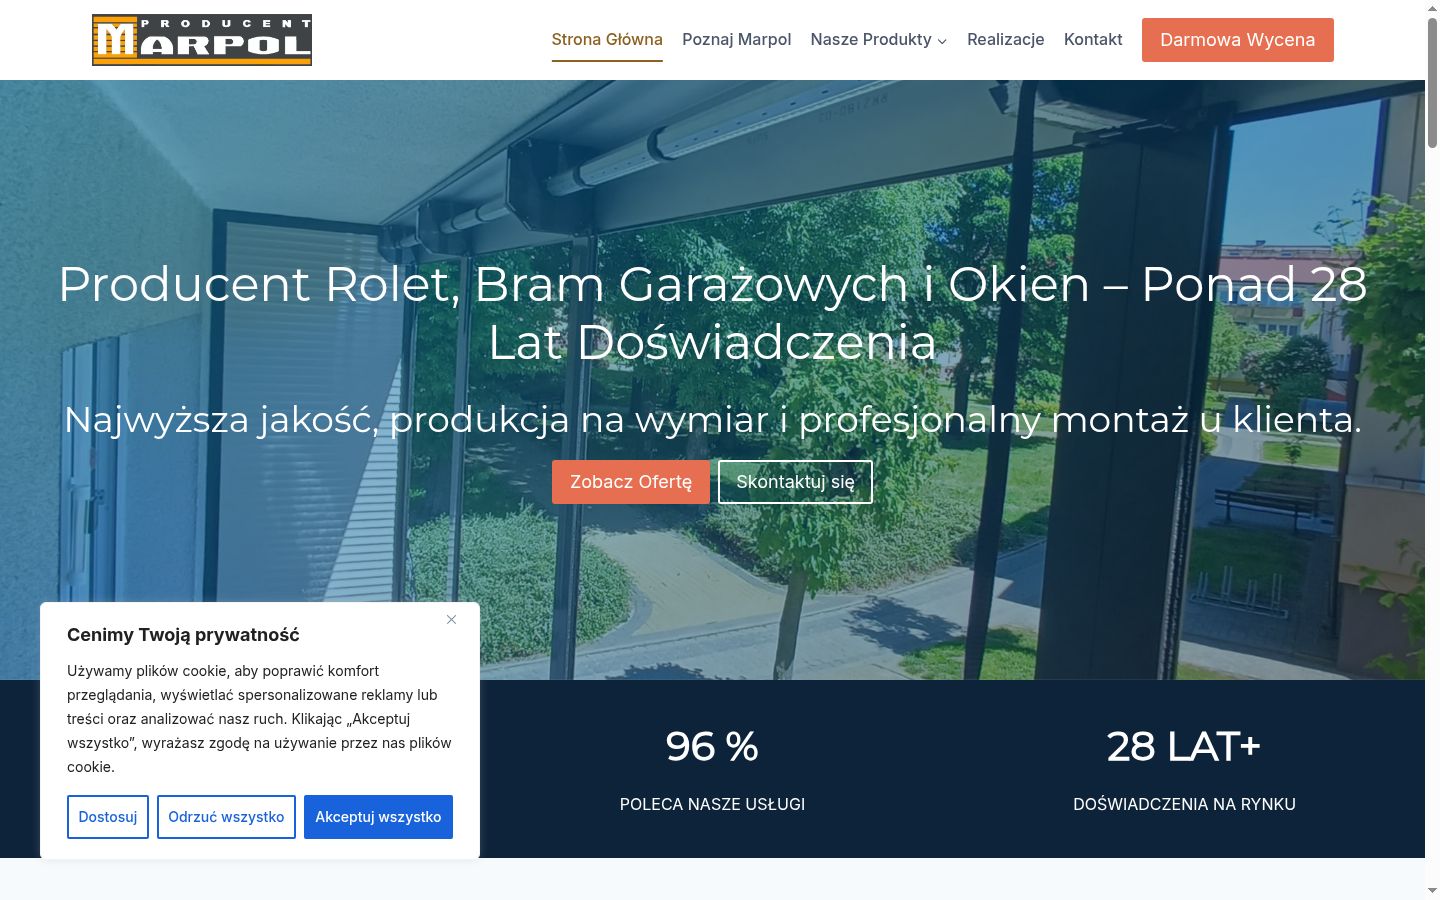Screen dimensions: 1440x900
Task: Reject cookies via Odrzuć wszystko
Action: (x=226, y=817)
